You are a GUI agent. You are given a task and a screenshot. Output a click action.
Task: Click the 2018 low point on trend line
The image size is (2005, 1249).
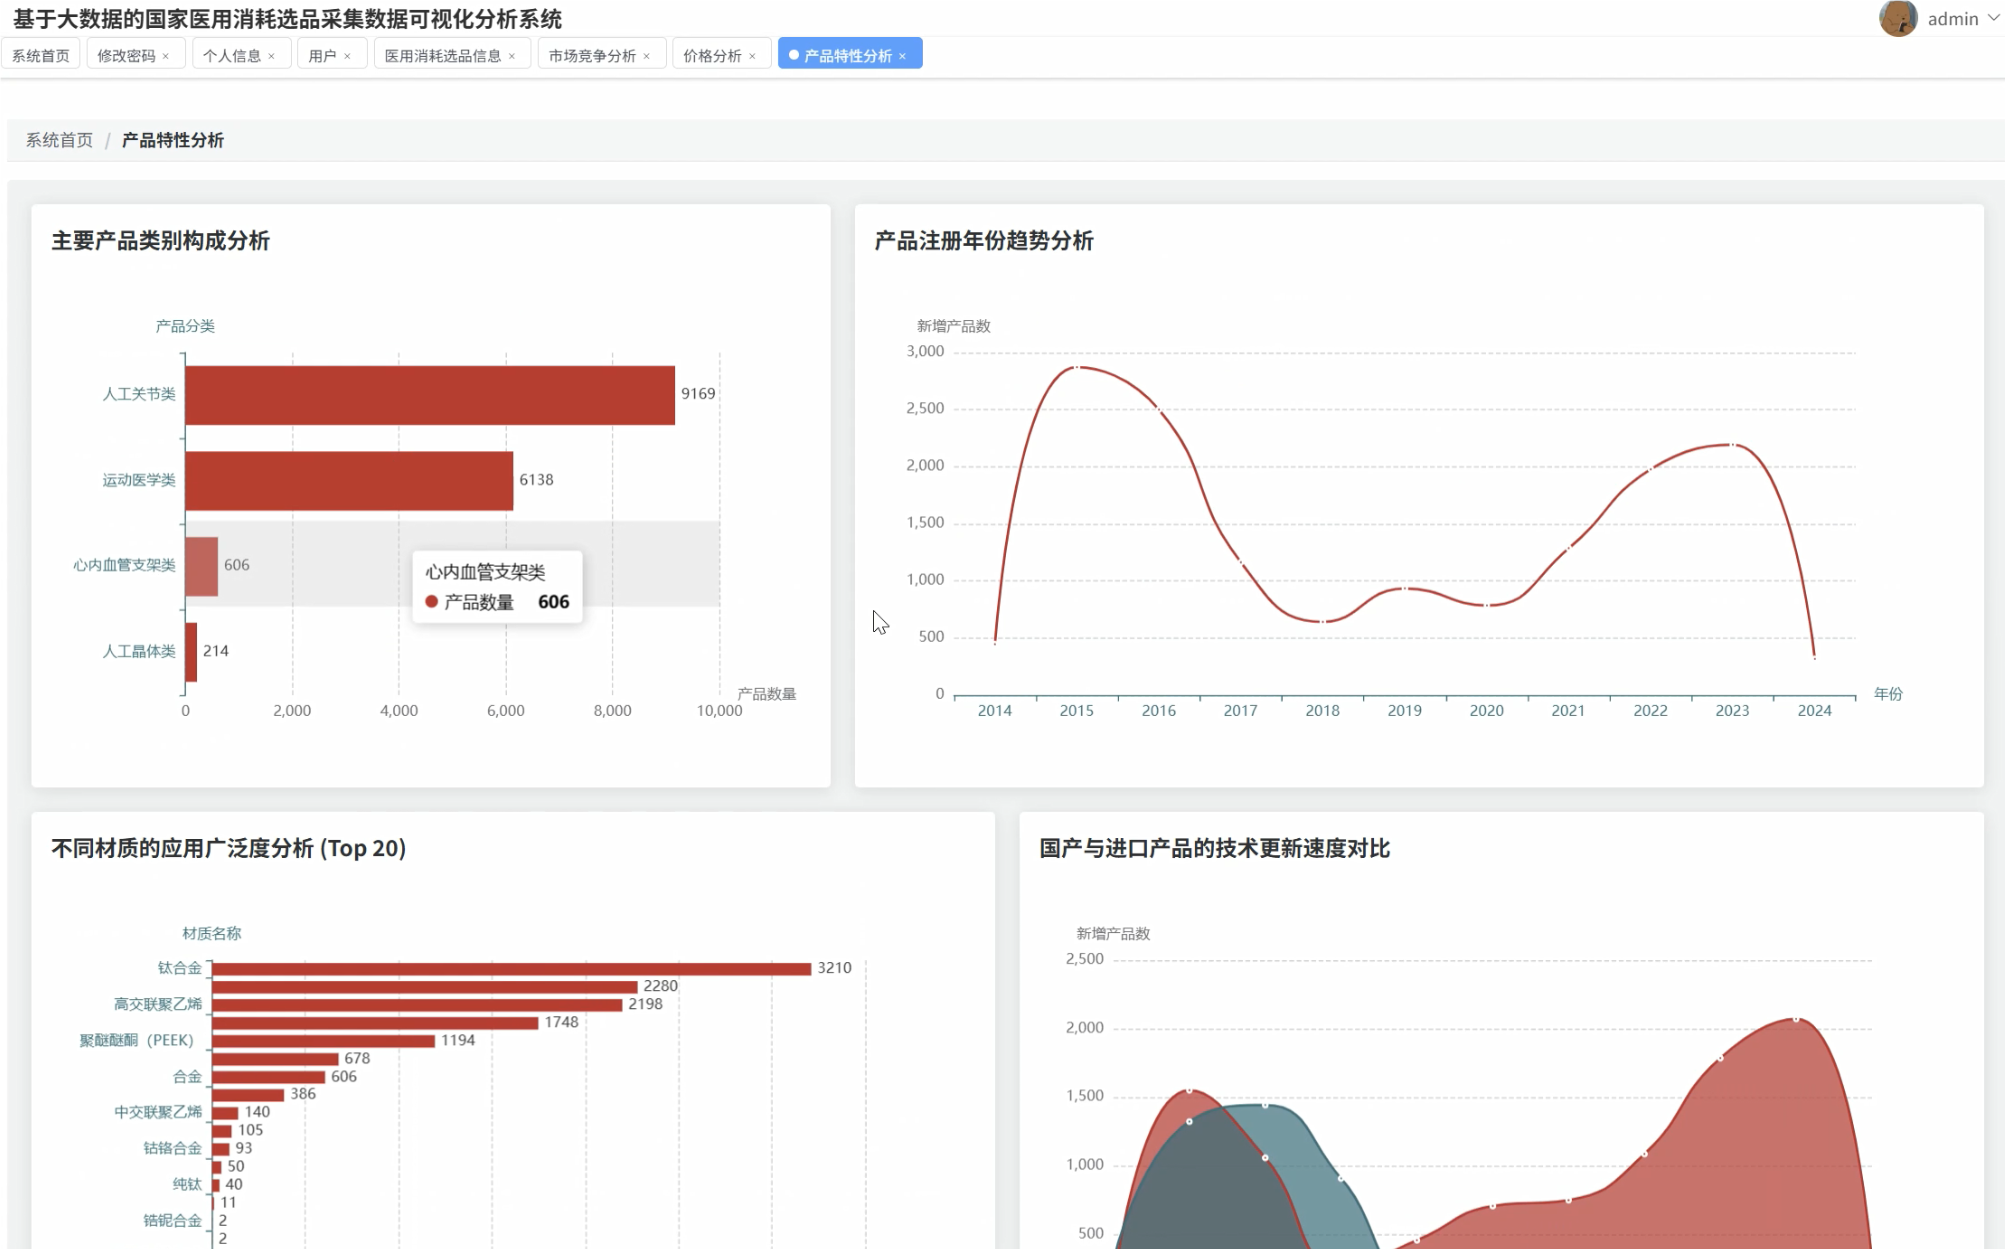point(1323,622)
